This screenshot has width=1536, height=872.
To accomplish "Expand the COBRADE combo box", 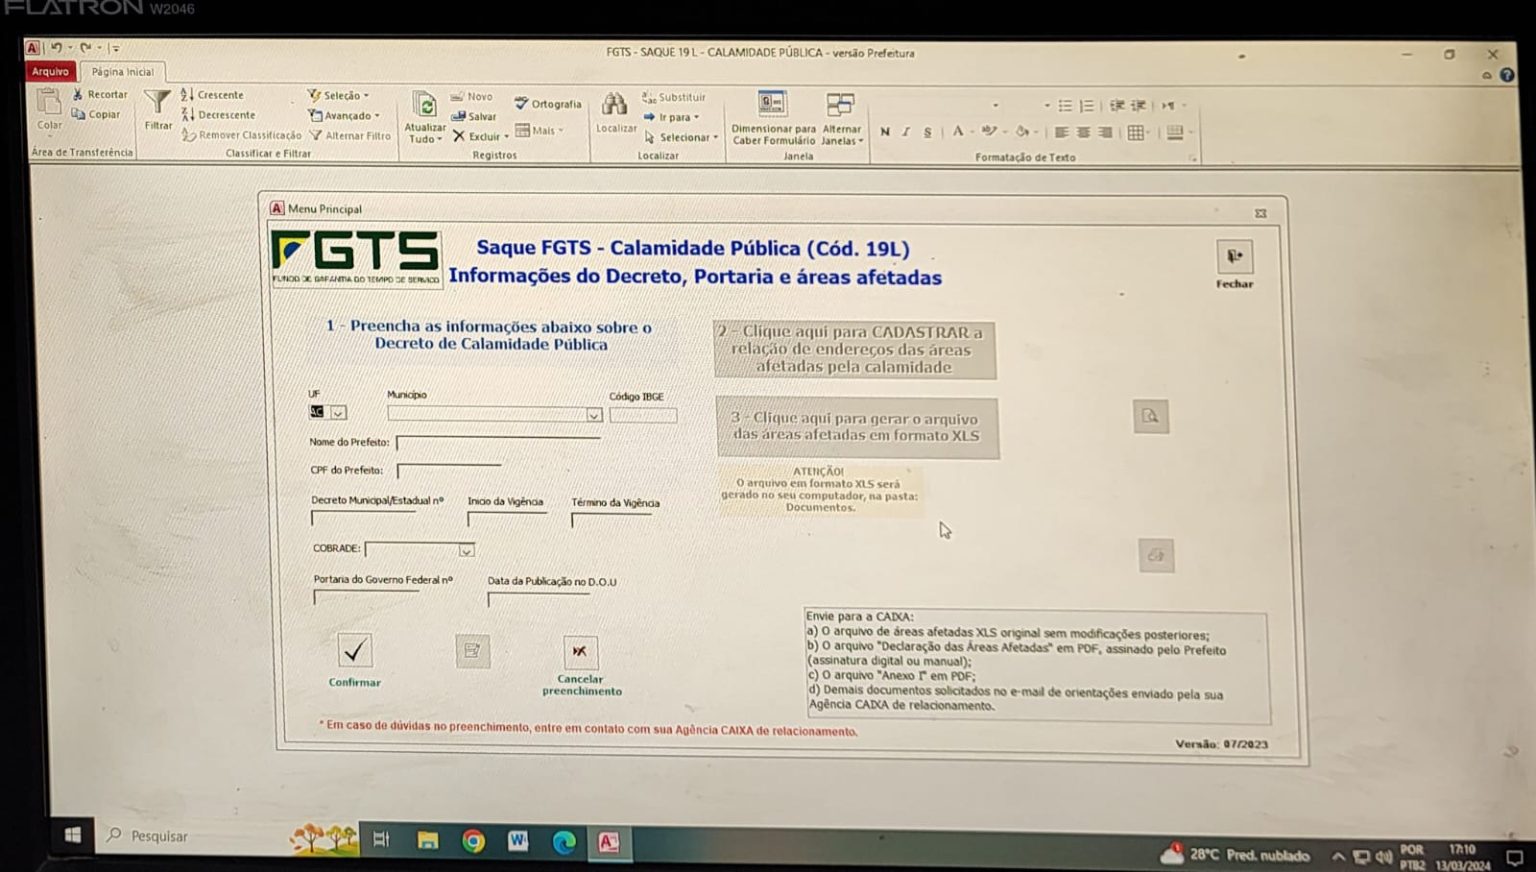I will point(466,550).
